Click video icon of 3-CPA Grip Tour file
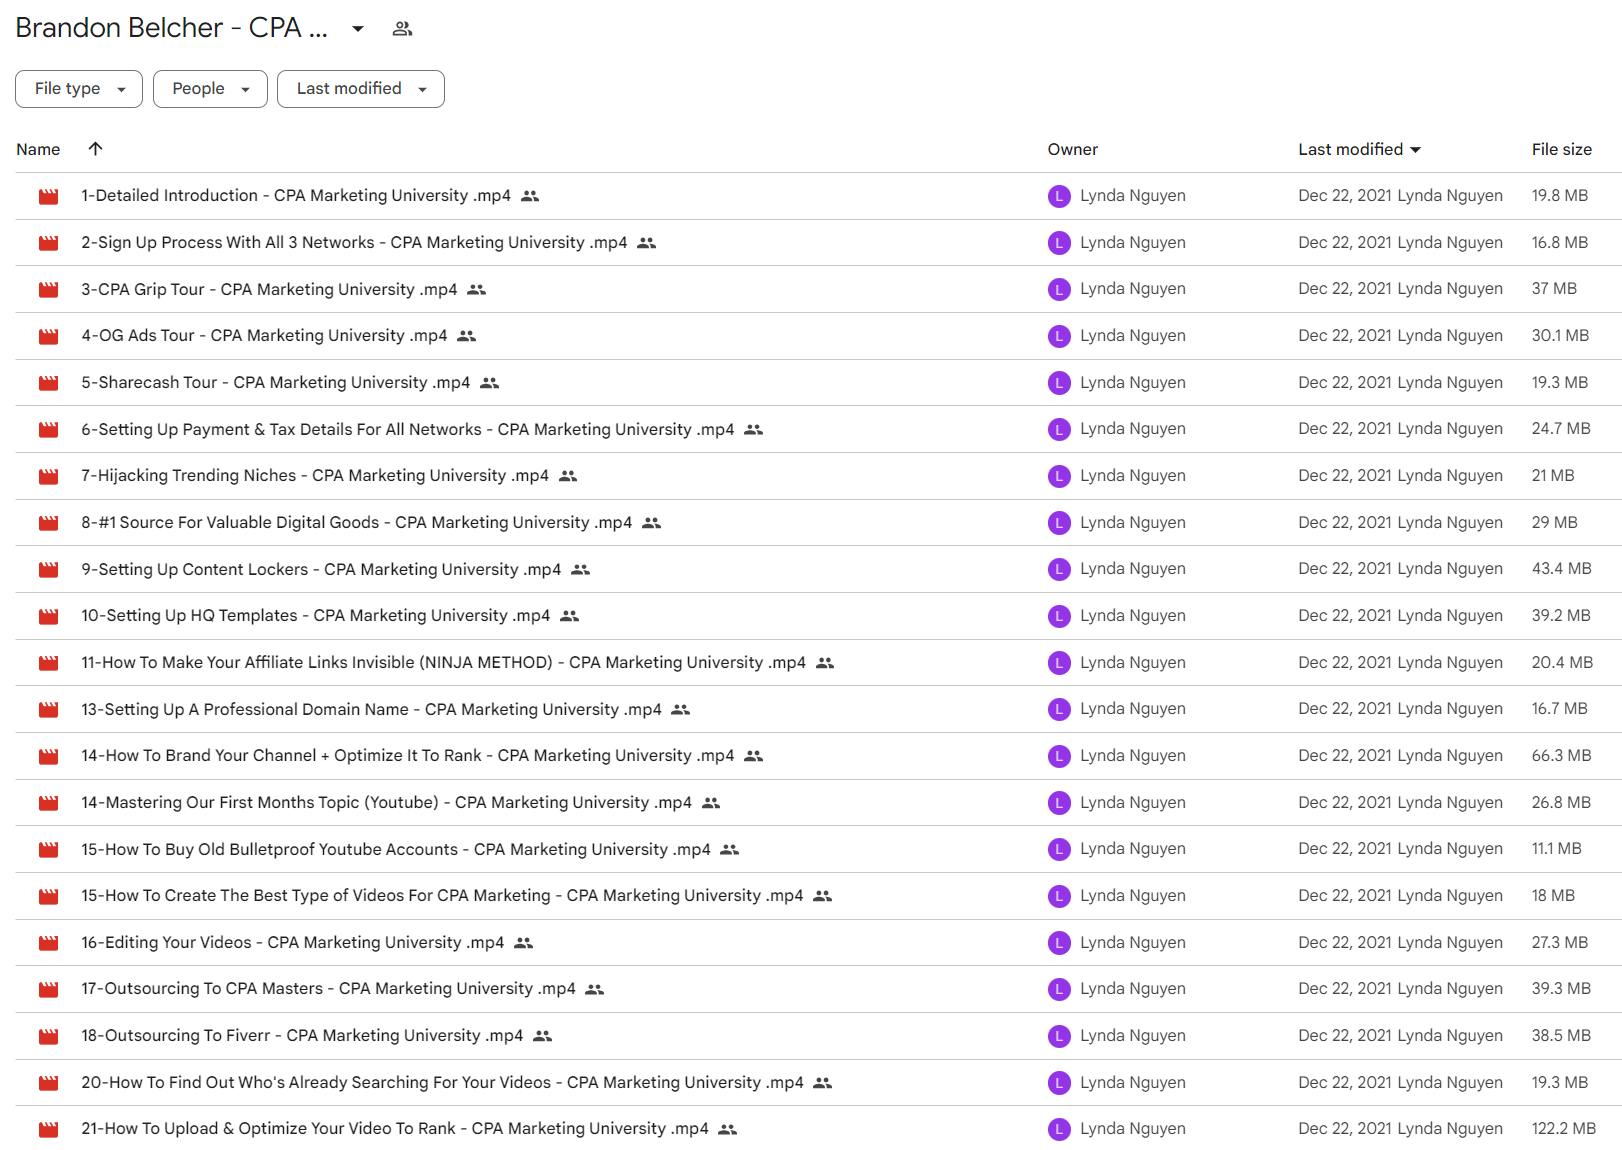 (48, 289)
